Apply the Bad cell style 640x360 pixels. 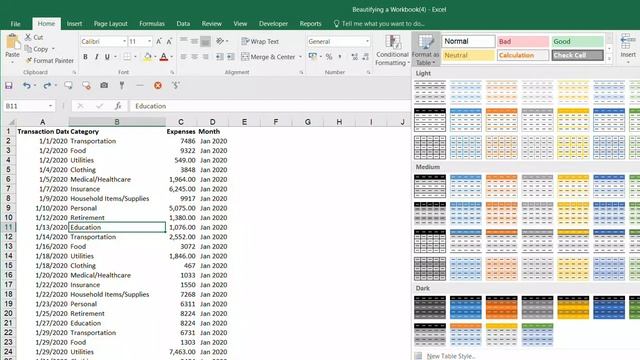tap(523, 41)
